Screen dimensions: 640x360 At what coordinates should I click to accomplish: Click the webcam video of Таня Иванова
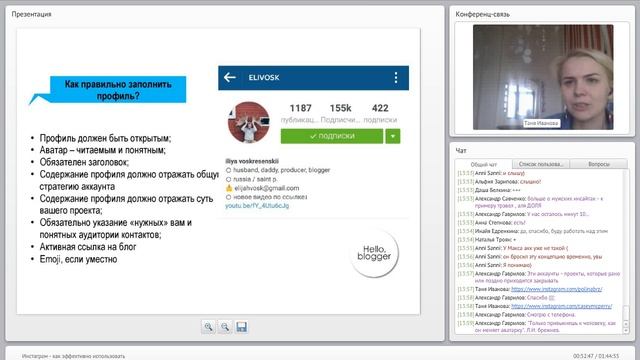pos(543,77)
